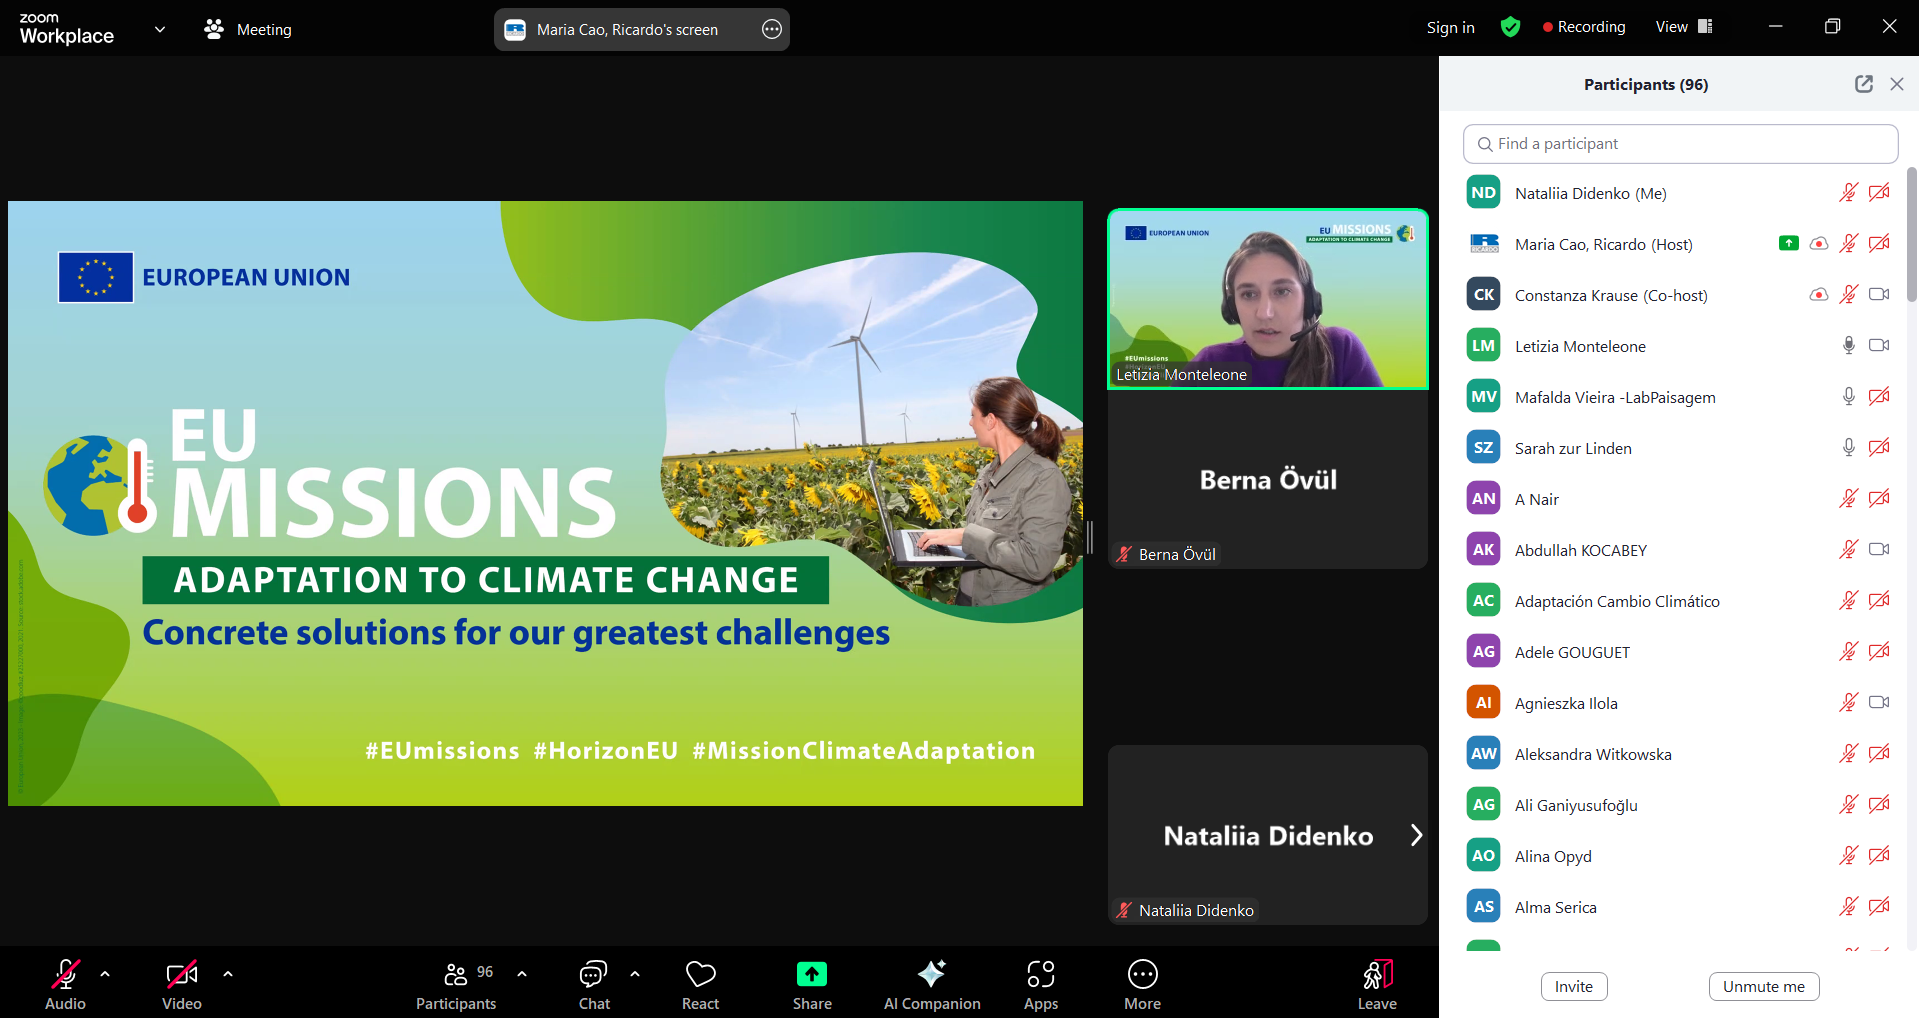
Task: Expand the video options arrow
Action: pos(228,973)
